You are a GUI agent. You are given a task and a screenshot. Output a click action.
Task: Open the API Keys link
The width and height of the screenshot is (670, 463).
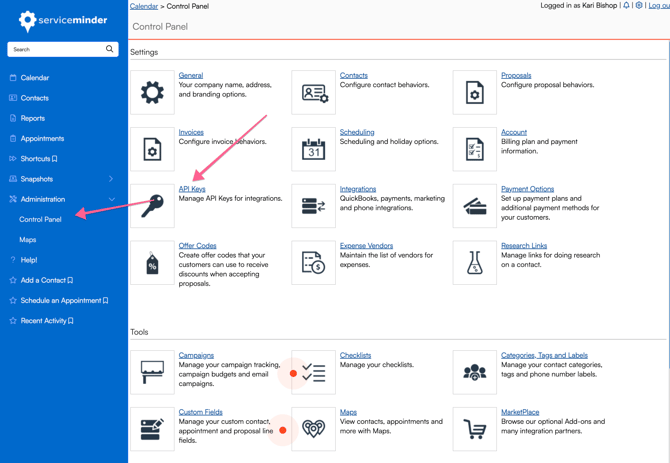click(192, 189)
